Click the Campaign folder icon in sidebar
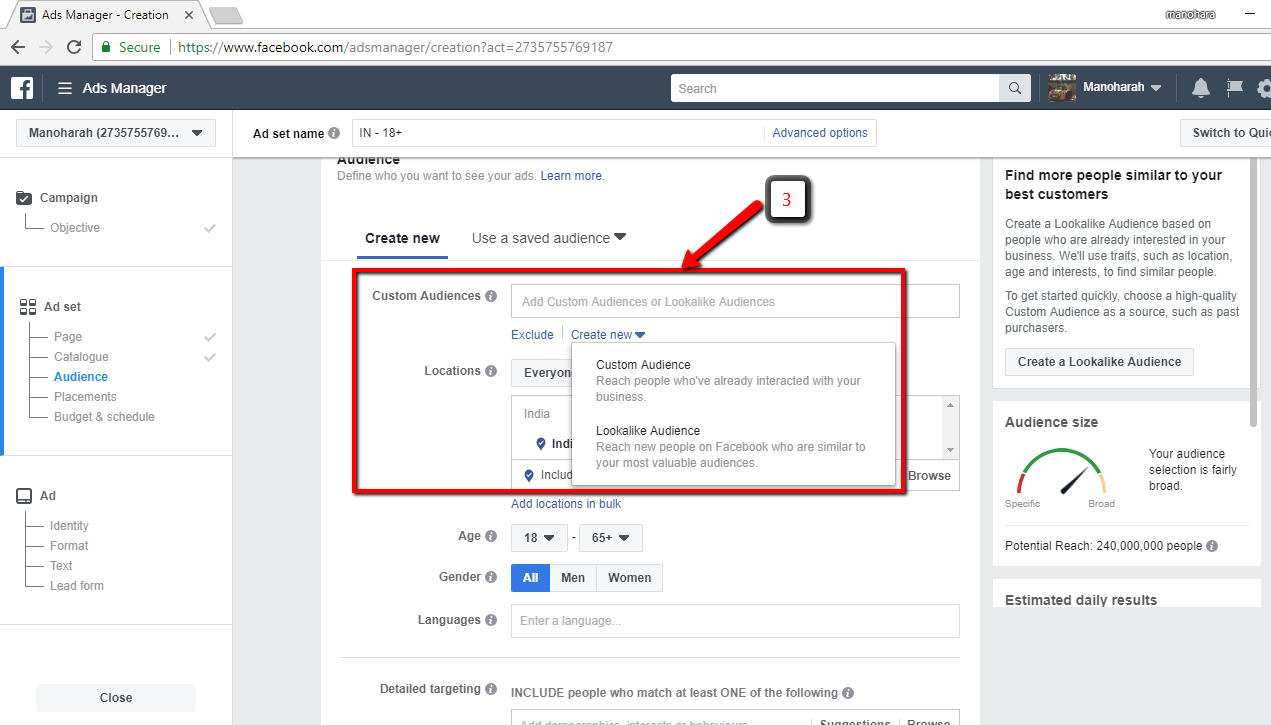The width and height of the screenshot is (1271, 725). pyautogui.click(x=25, y=198)
